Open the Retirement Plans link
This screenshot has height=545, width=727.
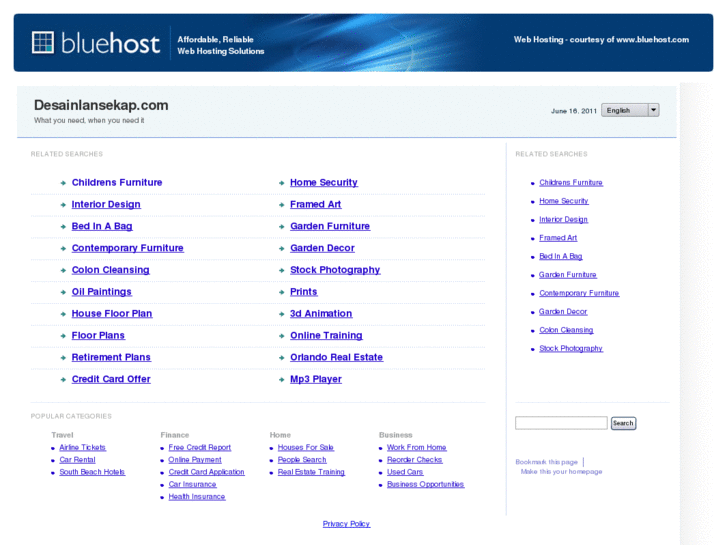[111, 357]
